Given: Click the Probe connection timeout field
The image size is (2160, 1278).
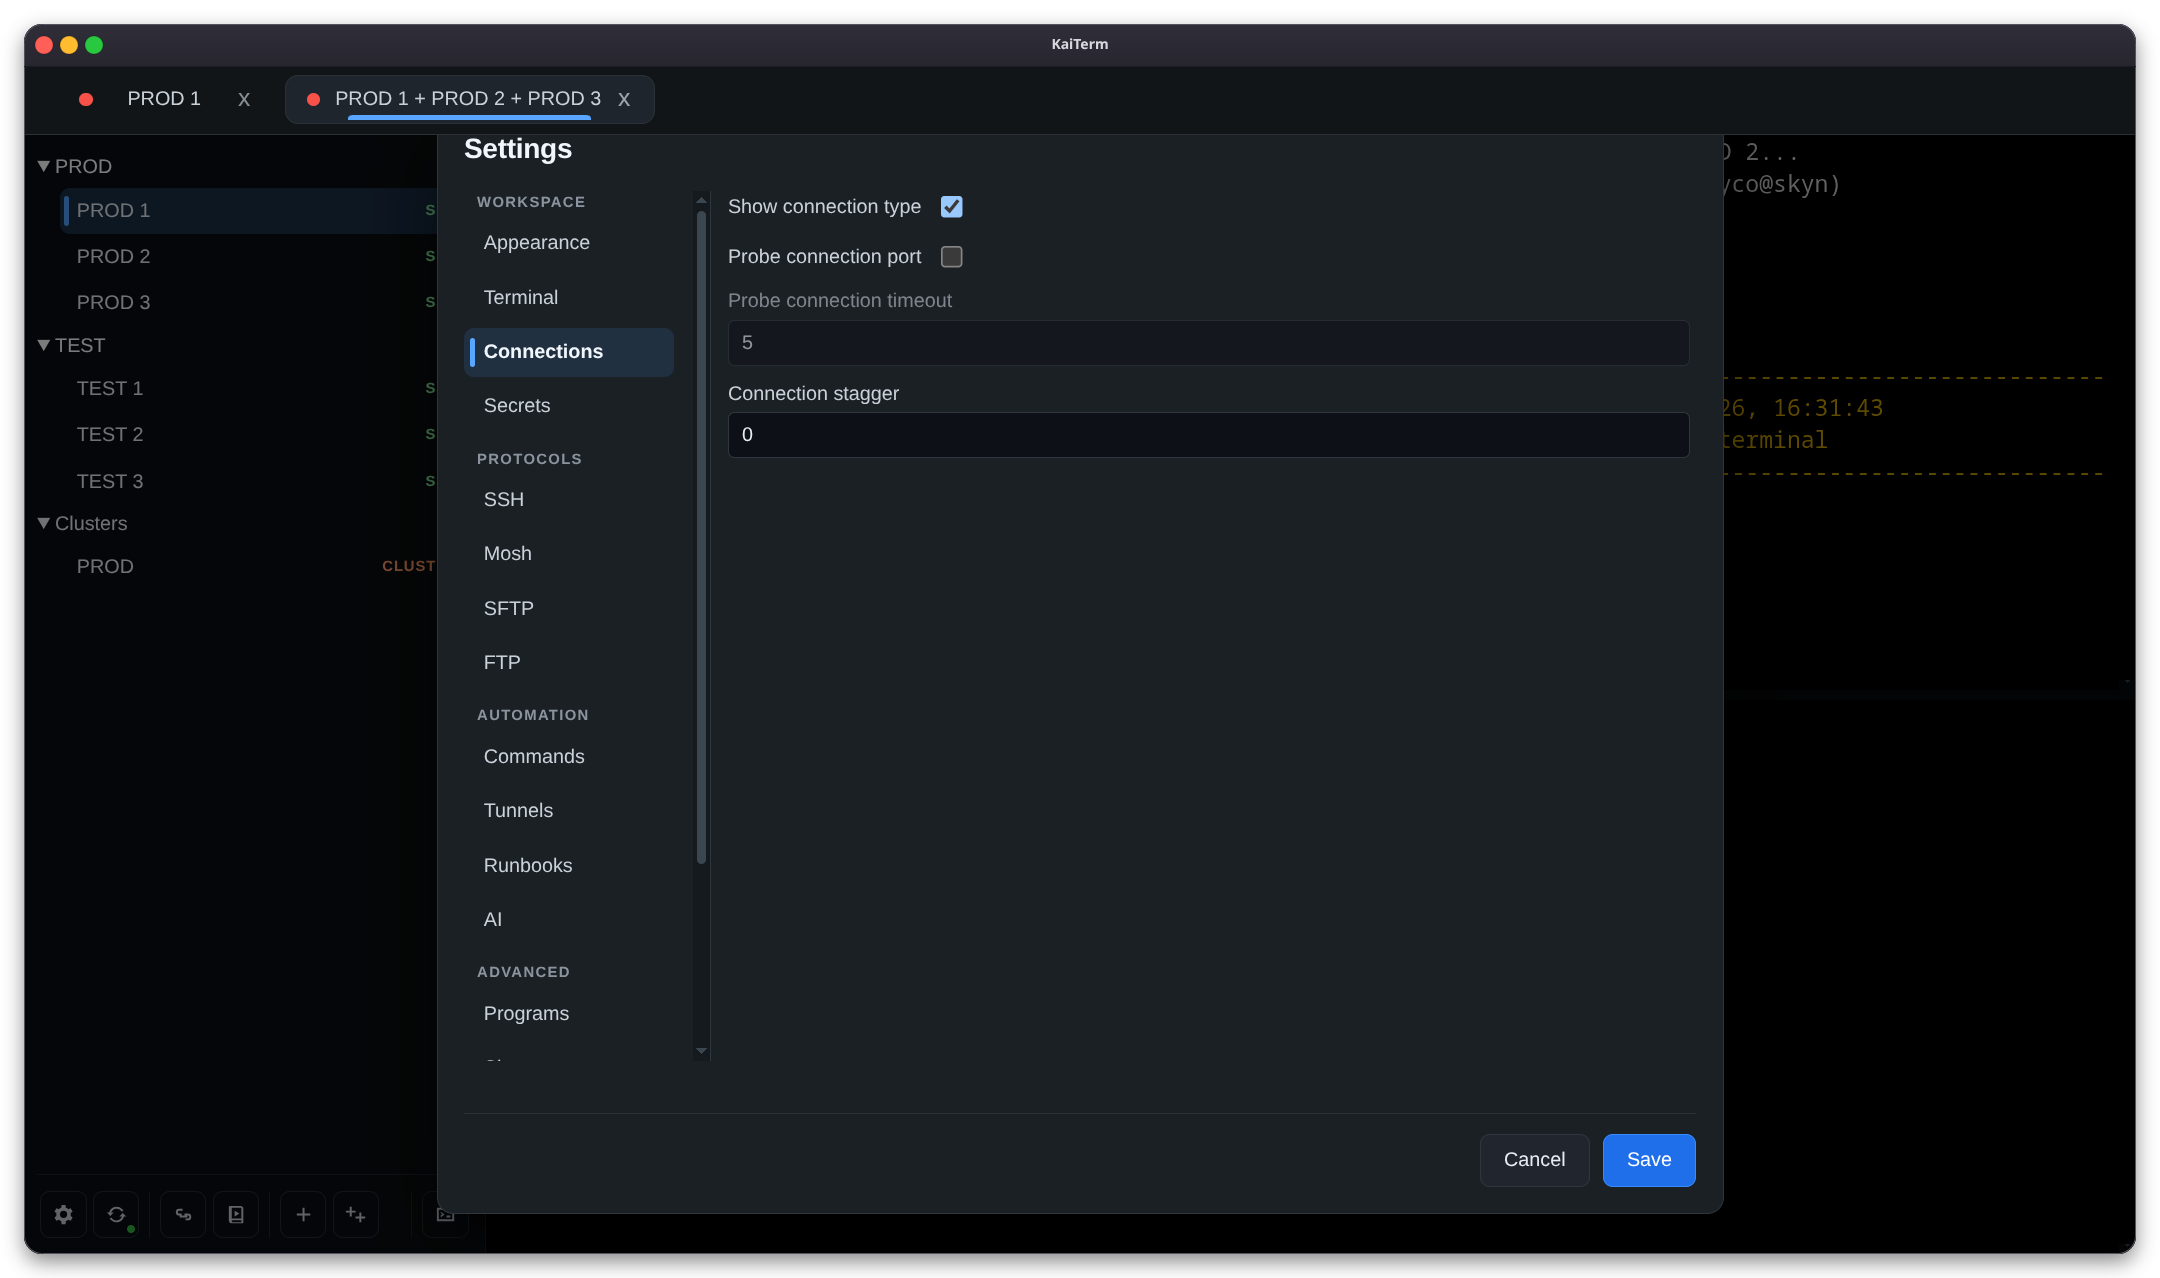Looking at the screenshot, I should pos(1208,343).
